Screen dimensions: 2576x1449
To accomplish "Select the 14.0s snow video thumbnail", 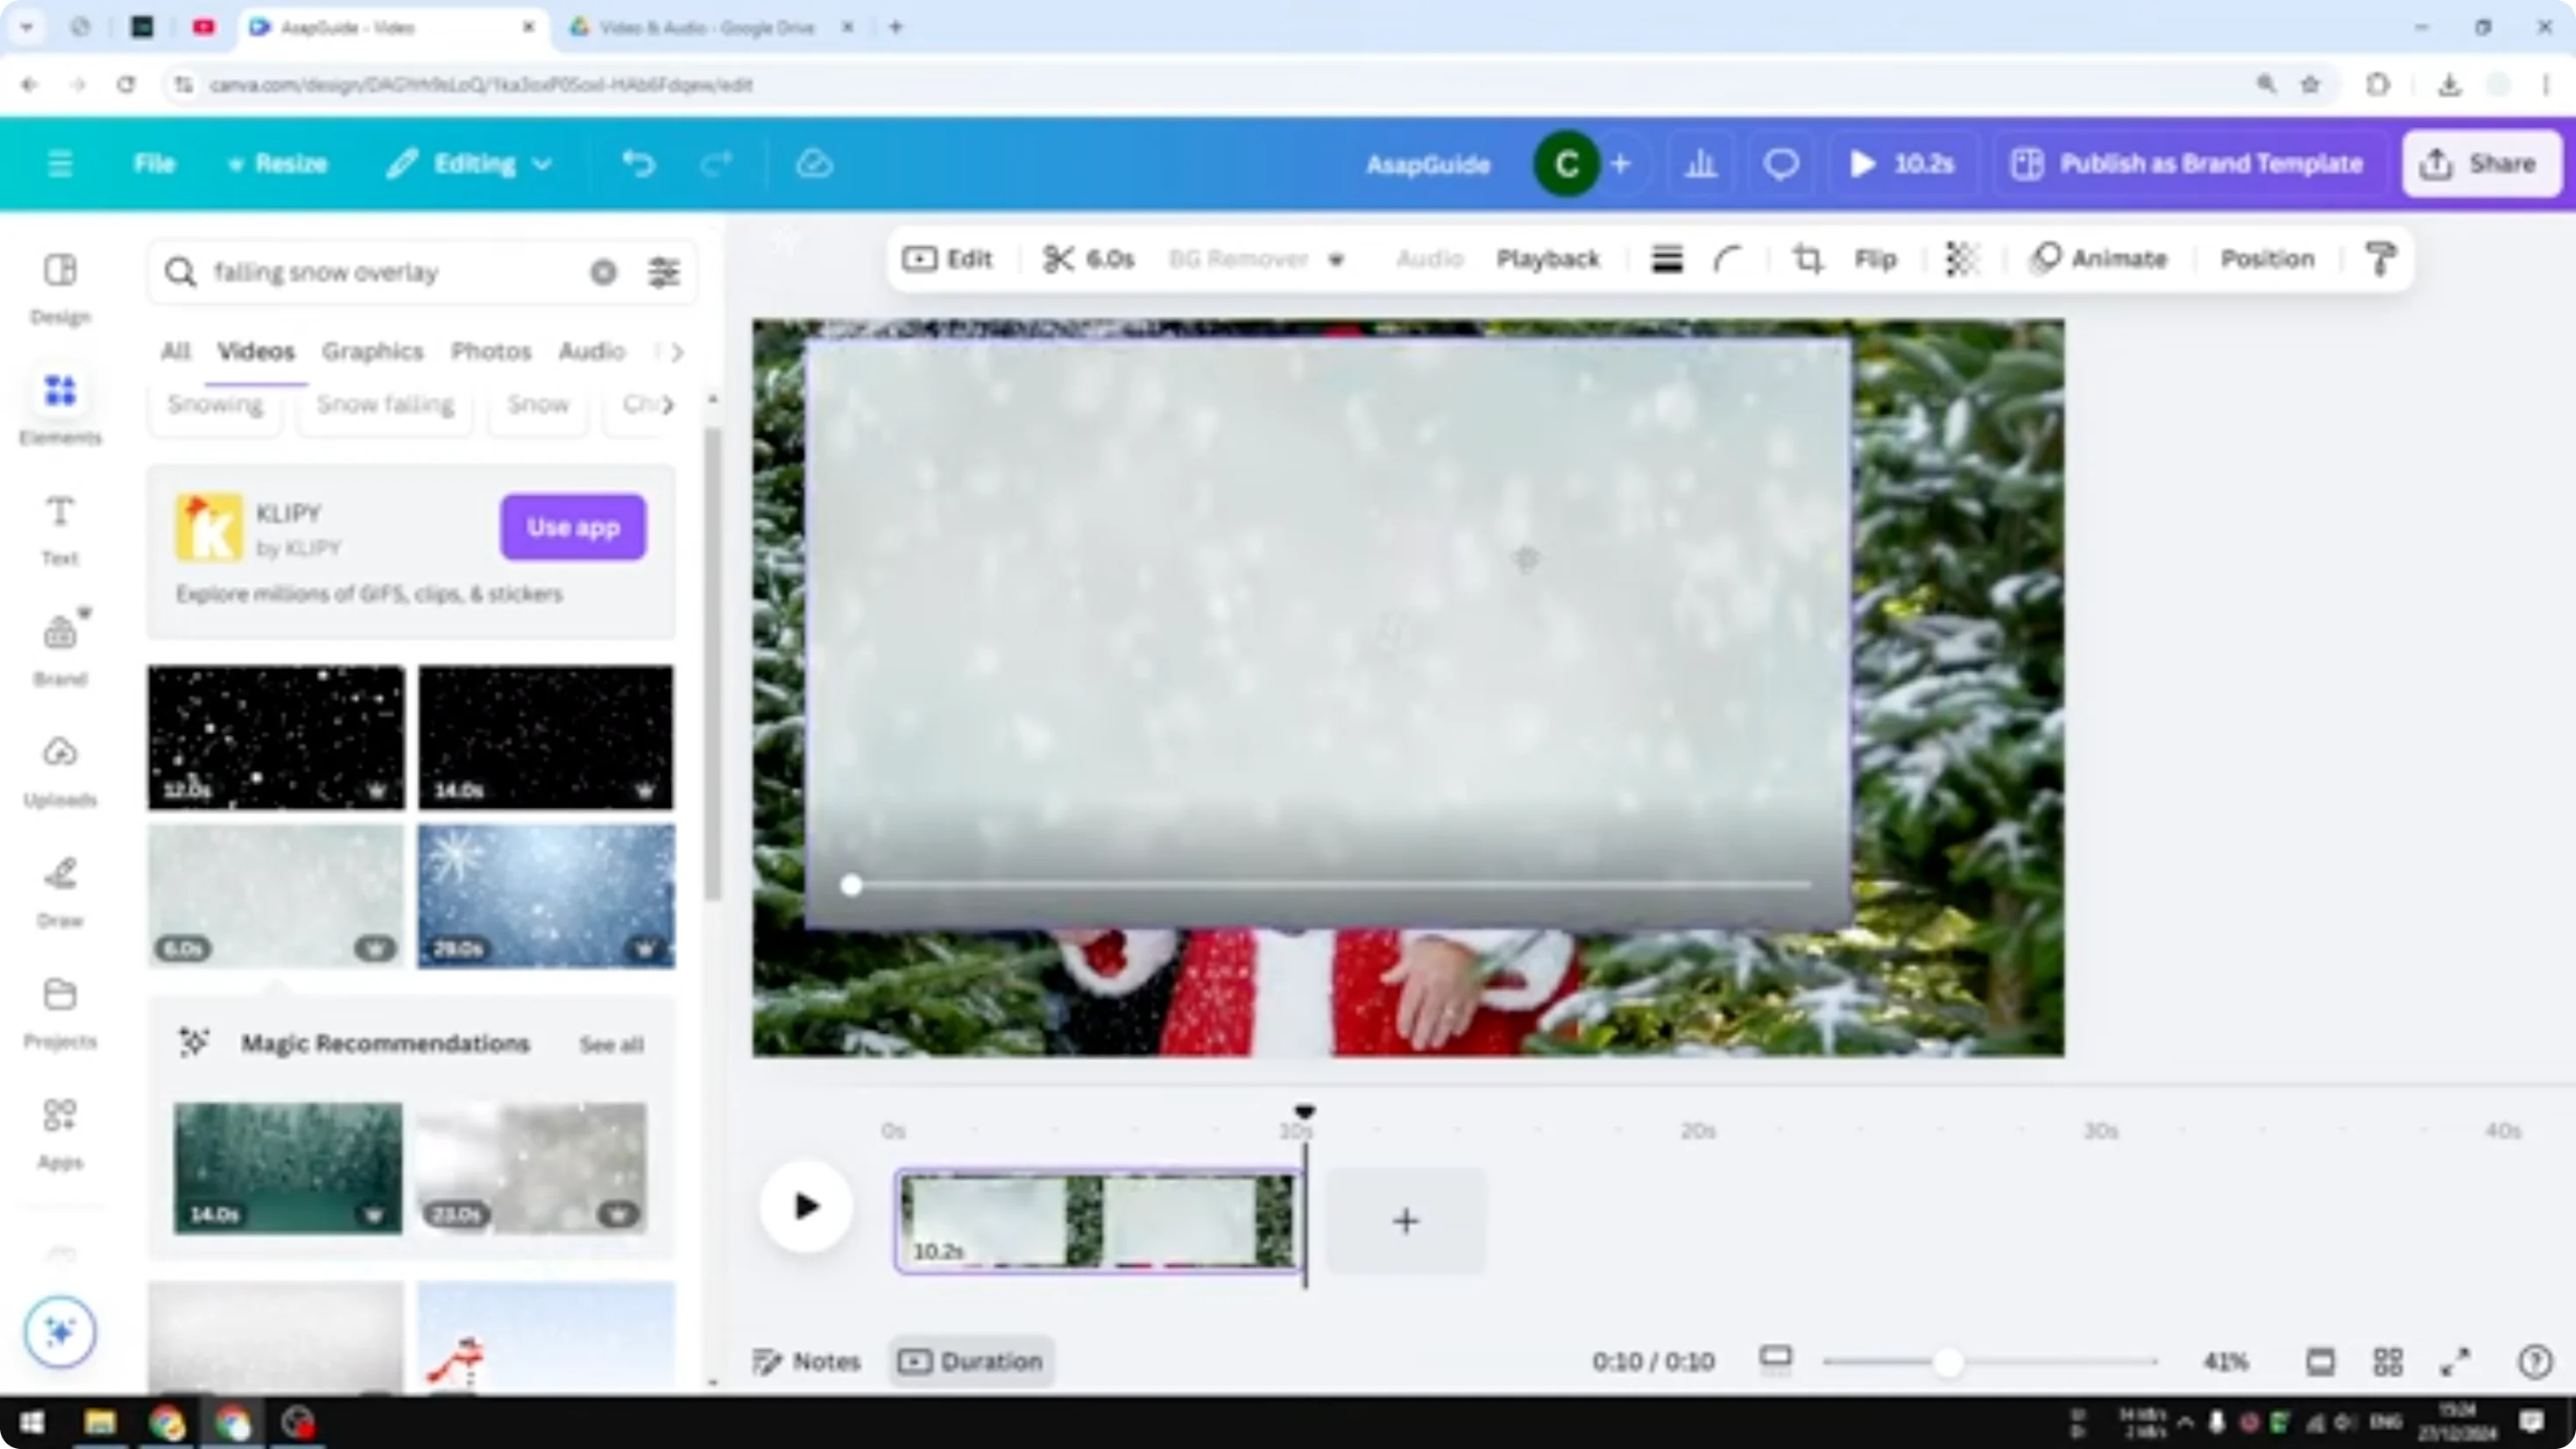I will pyautogui.click(x=546, y=737).
